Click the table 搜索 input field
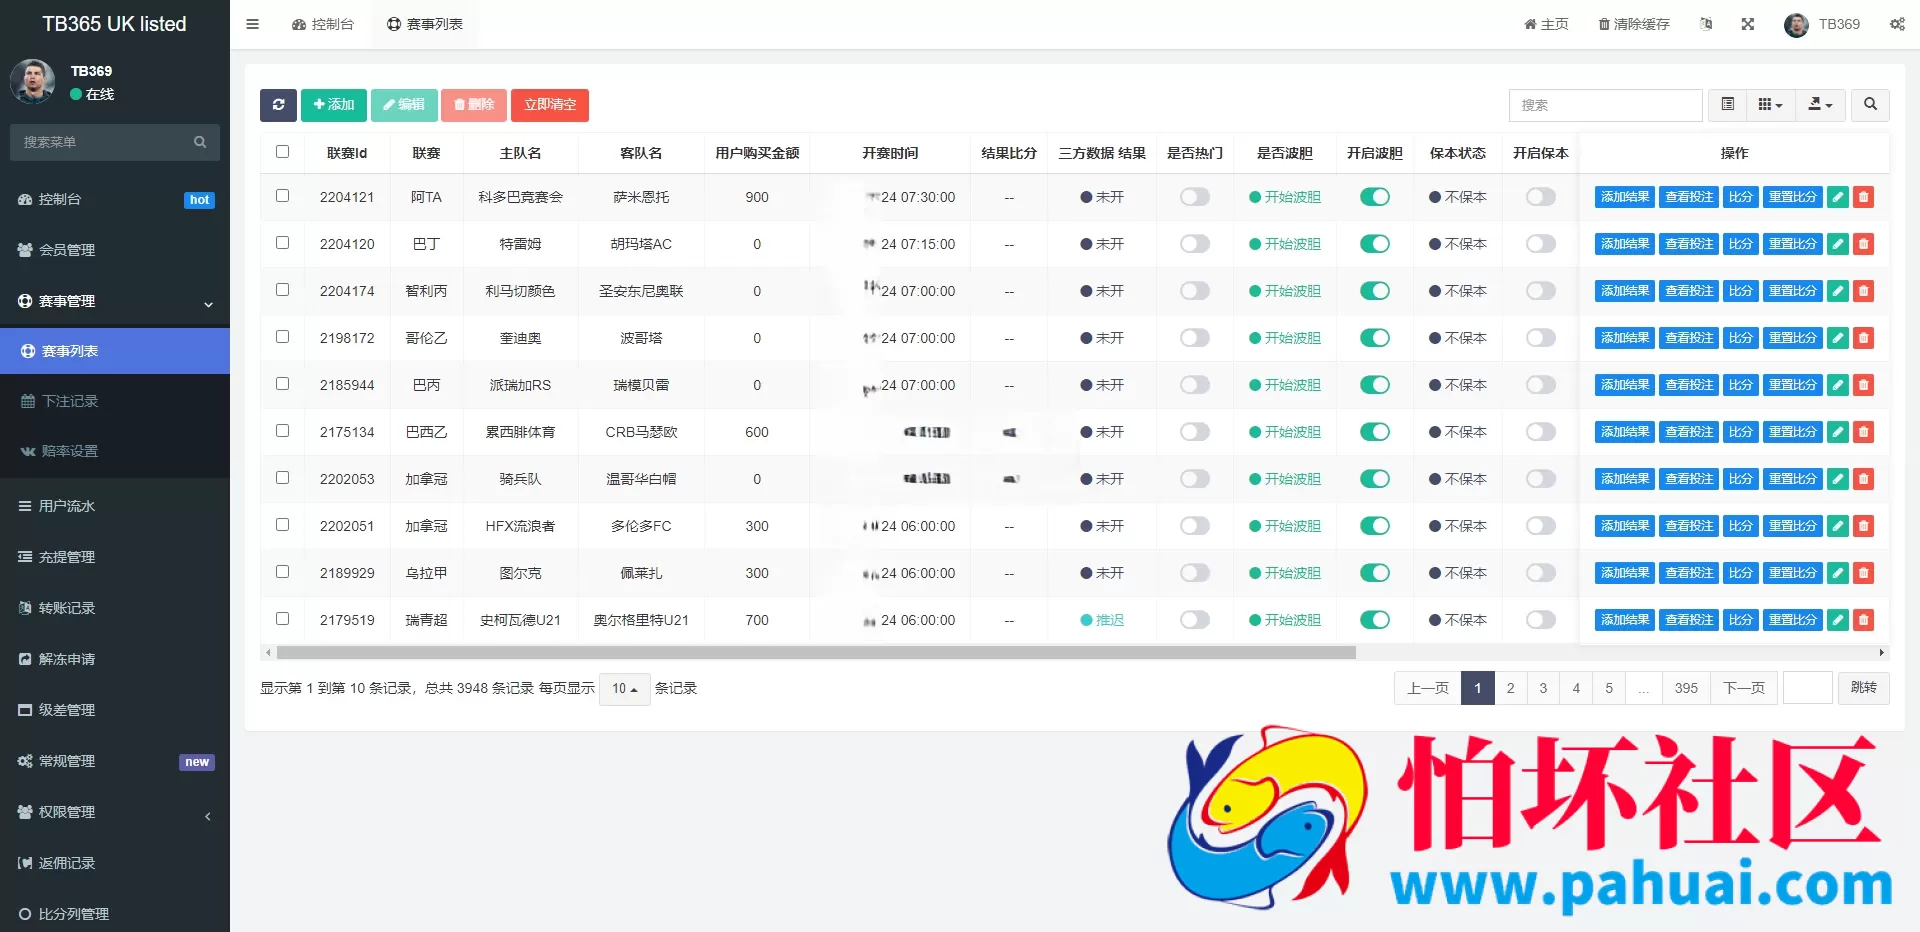 click(x=1605, y=105)
